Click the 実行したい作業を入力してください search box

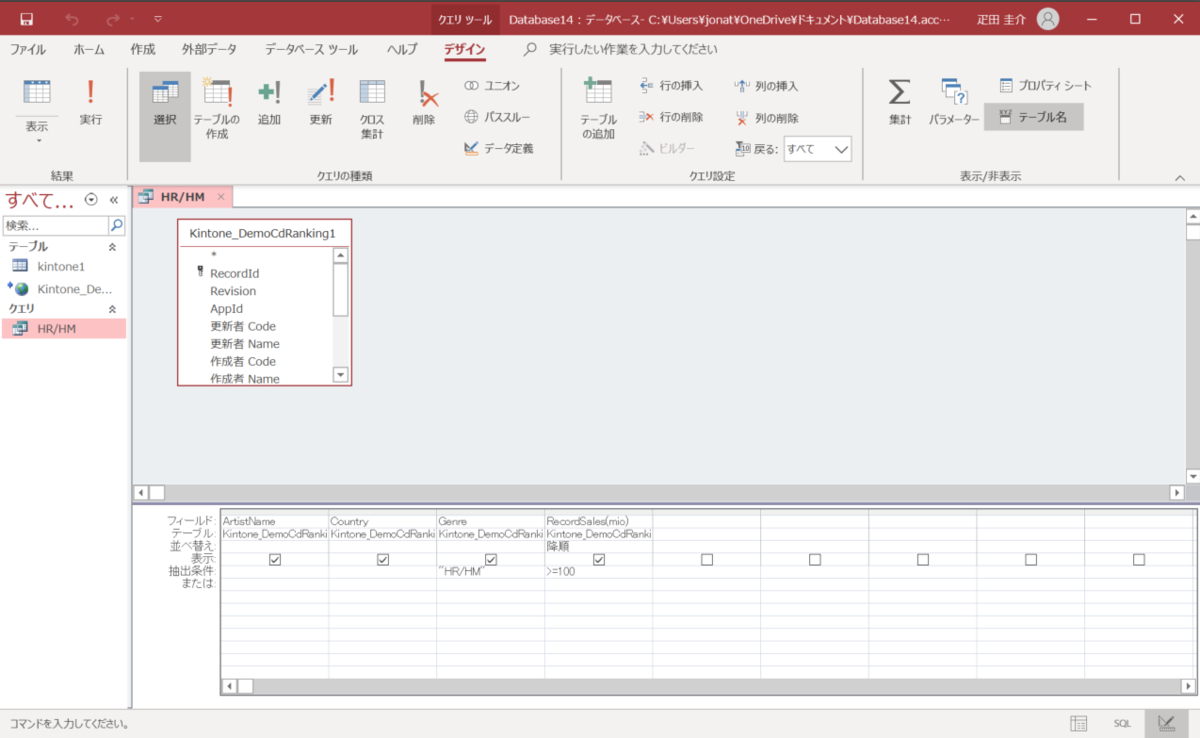[633, 49]
